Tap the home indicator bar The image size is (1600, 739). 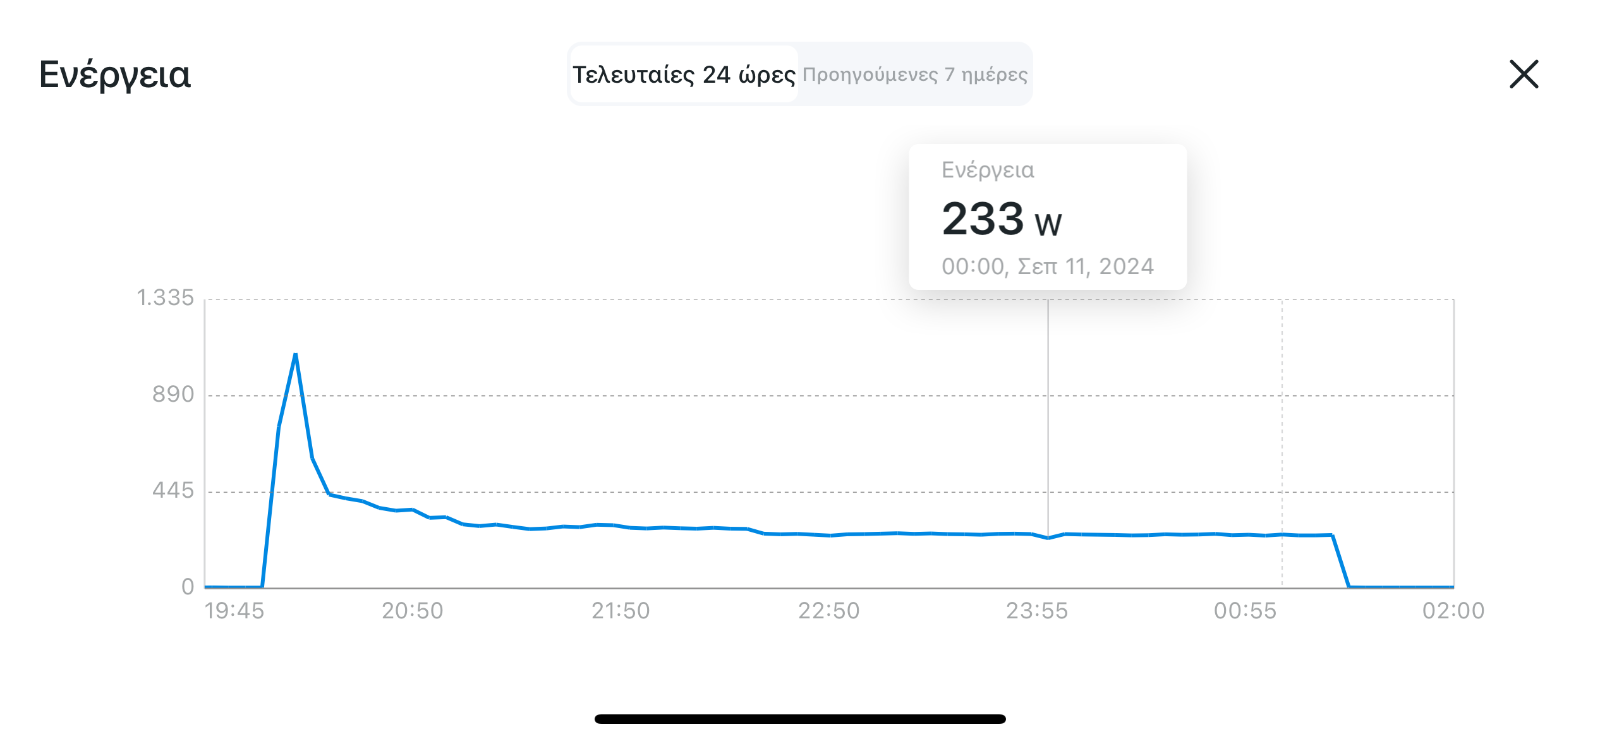(800, 719)
